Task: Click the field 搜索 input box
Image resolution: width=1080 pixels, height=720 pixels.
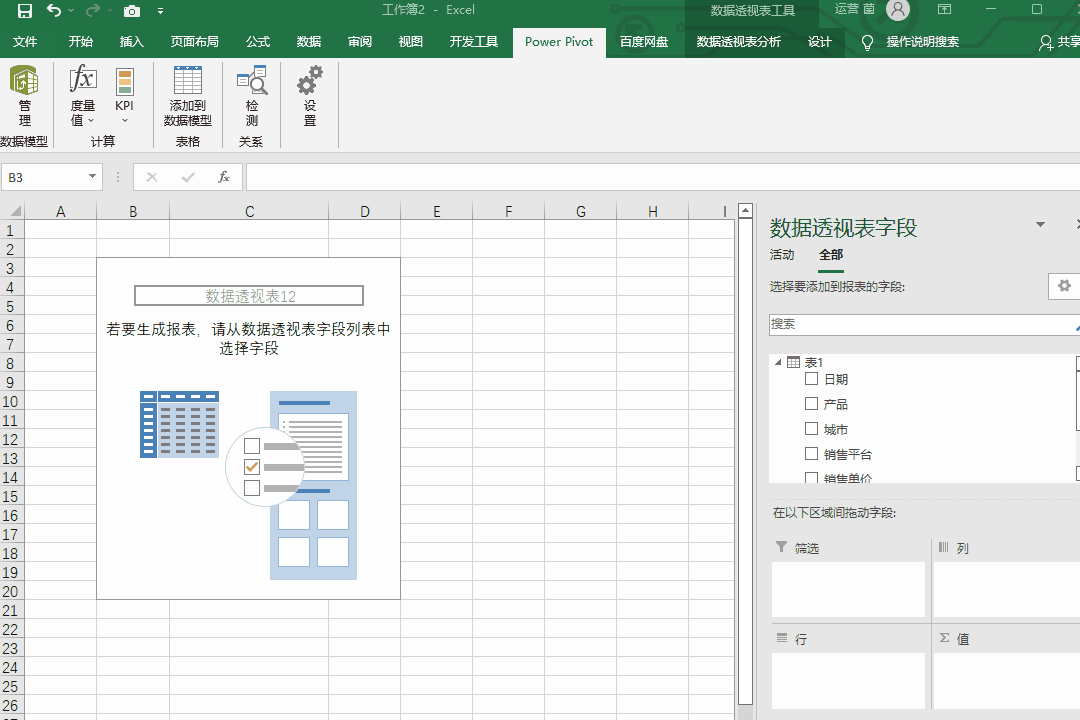Action: click(x=920, y=325)
